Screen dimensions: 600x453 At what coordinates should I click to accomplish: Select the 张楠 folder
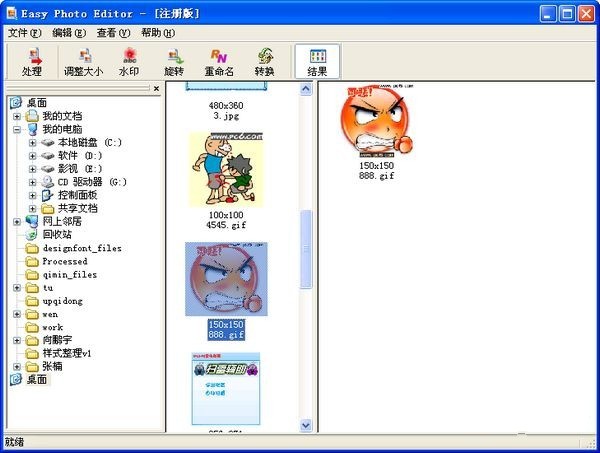tap(52, 367)
